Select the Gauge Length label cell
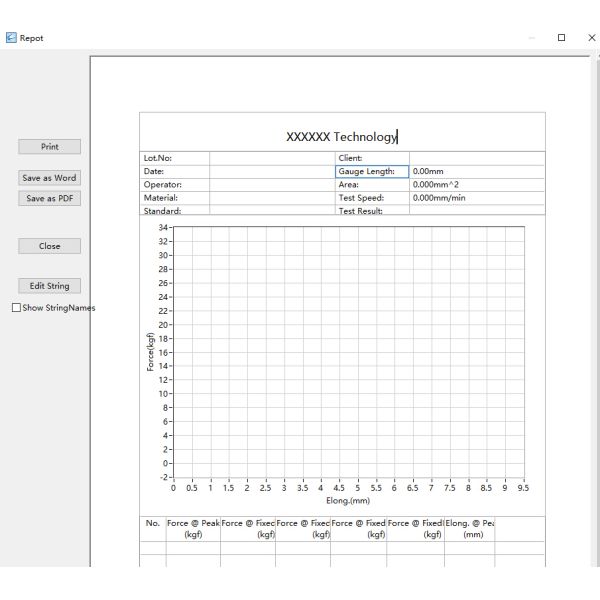600x600 pixels. [372, 171]
